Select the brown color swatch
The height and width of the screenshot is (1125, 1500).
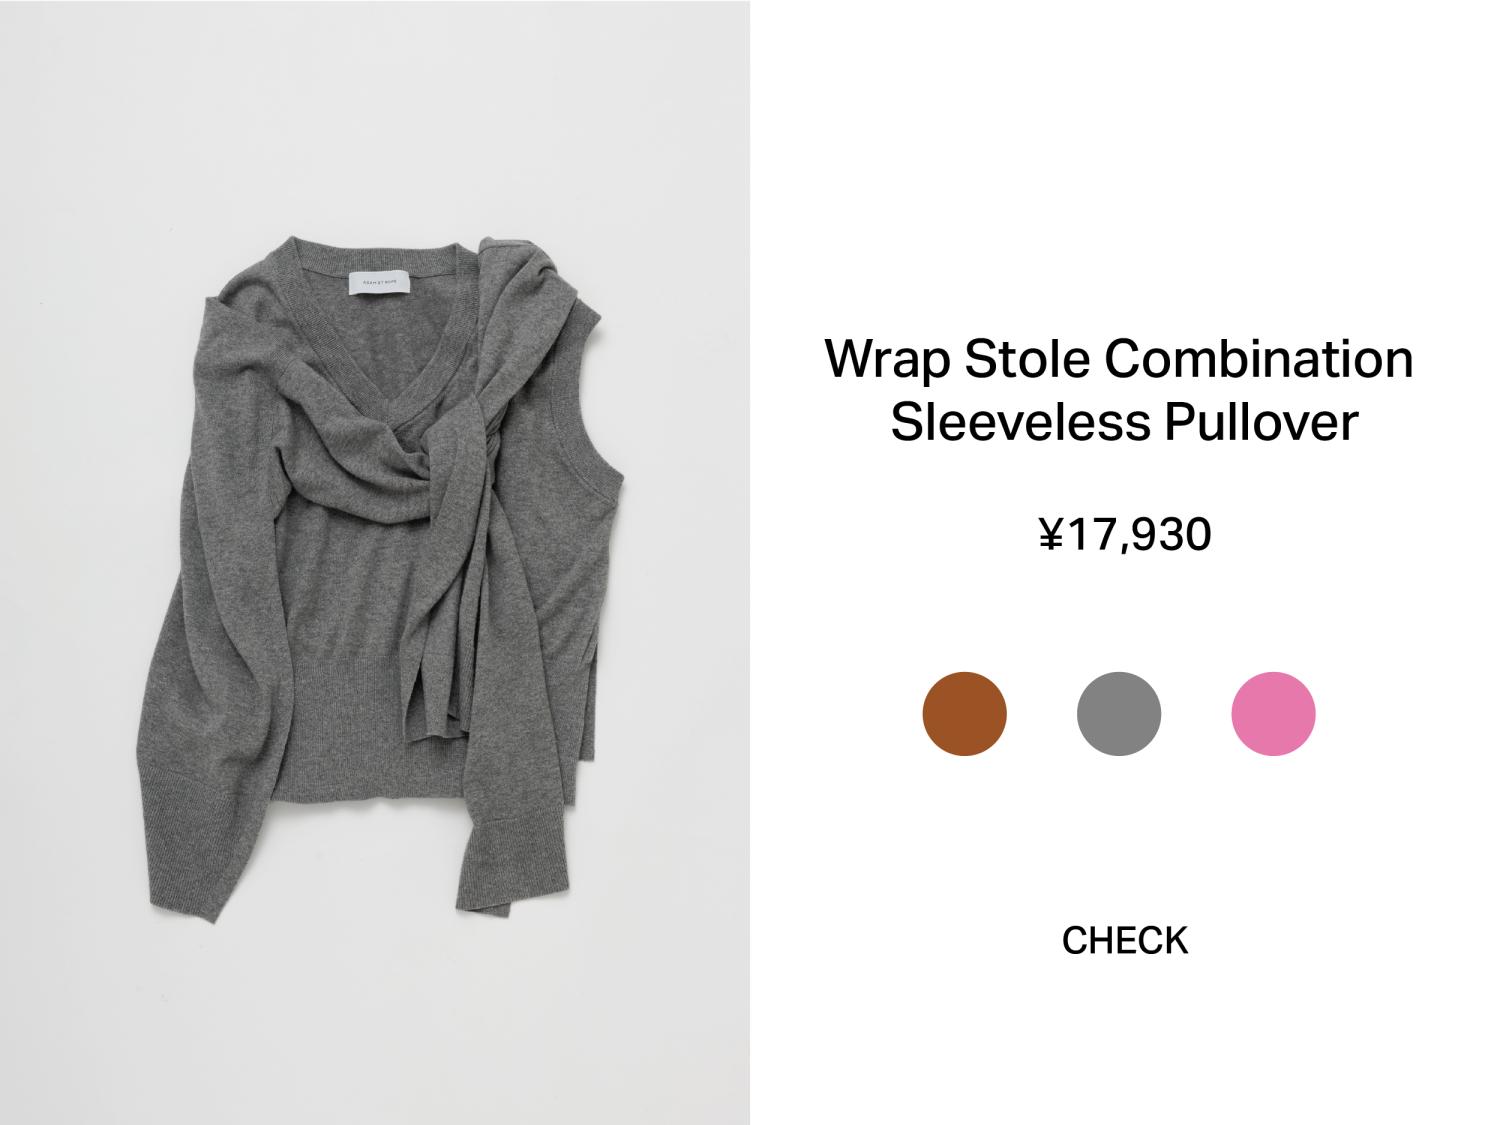(964, 713)
